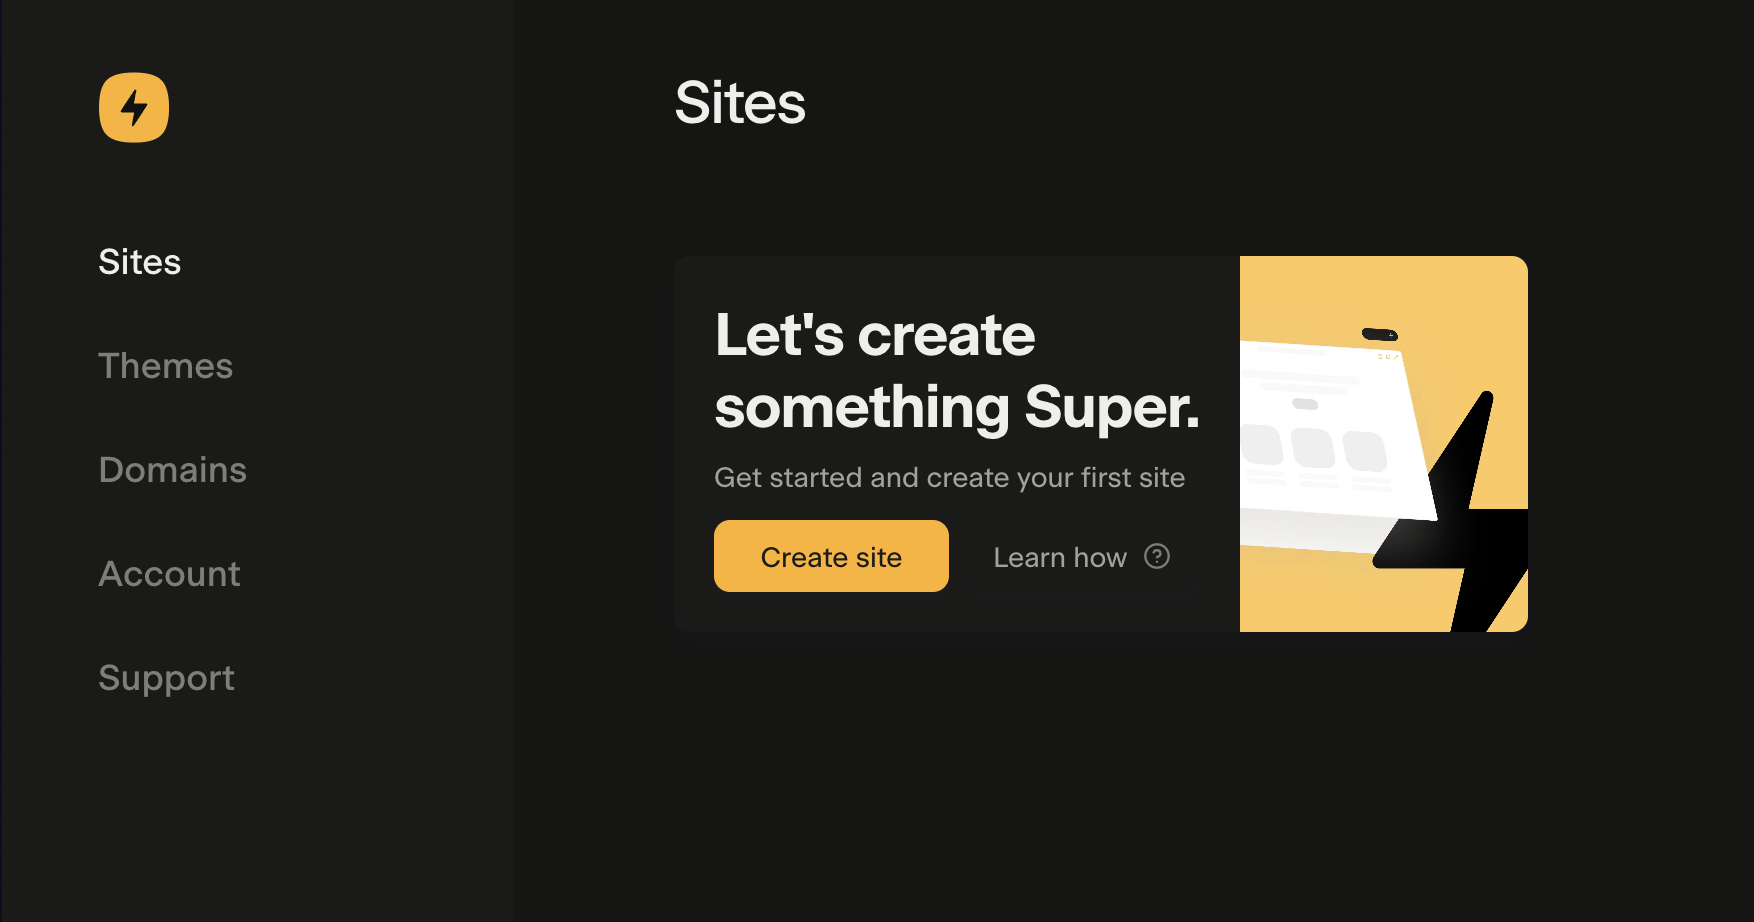Click the circled question icon beside Learn how
1754x922 pixels.
[1156, 556]
